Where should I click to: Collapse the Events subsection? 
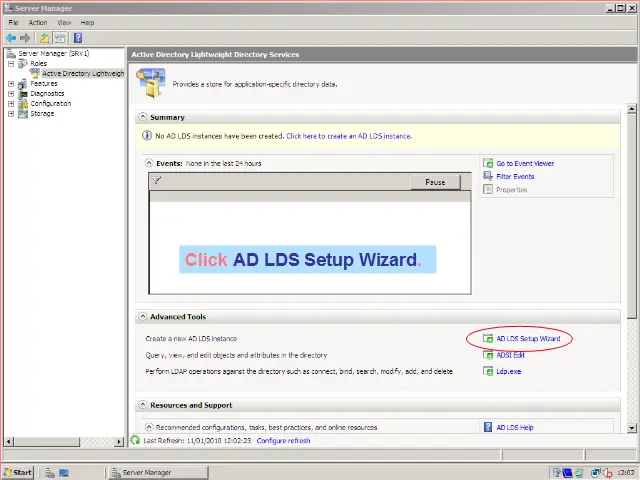[149, 163]
